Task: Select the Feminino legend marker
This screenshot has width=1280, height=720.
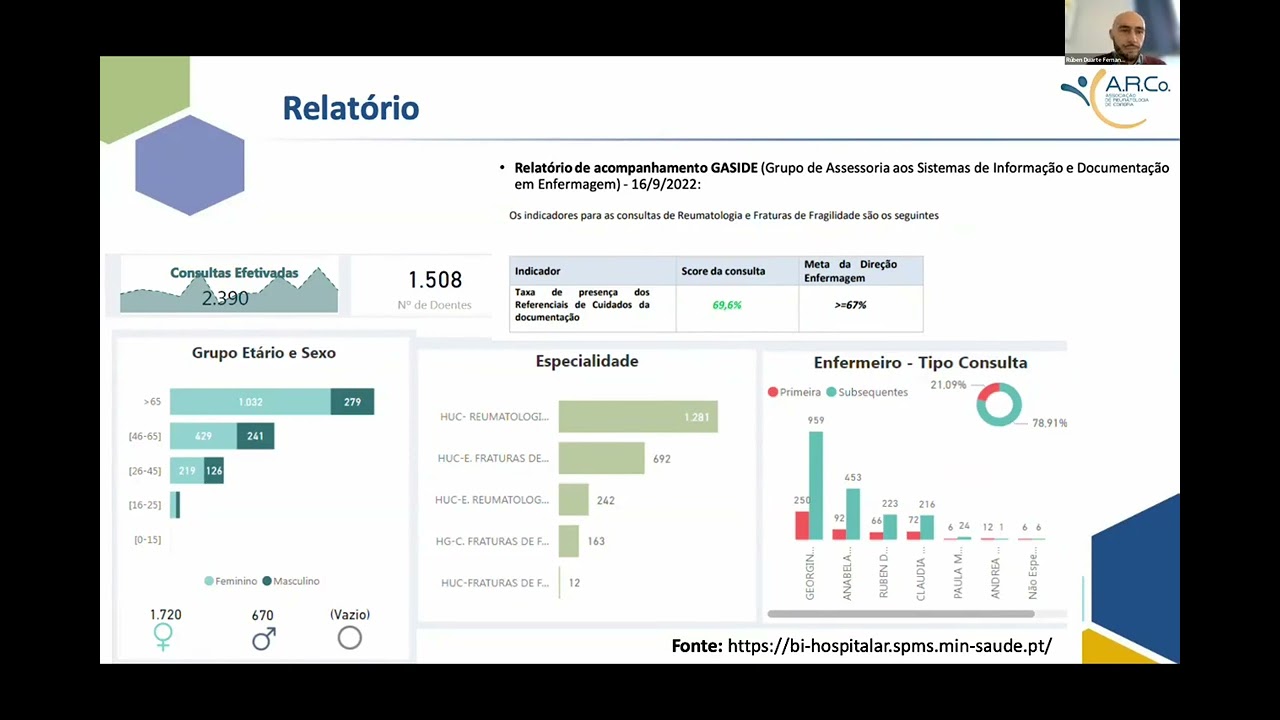Action: (209, 581)
